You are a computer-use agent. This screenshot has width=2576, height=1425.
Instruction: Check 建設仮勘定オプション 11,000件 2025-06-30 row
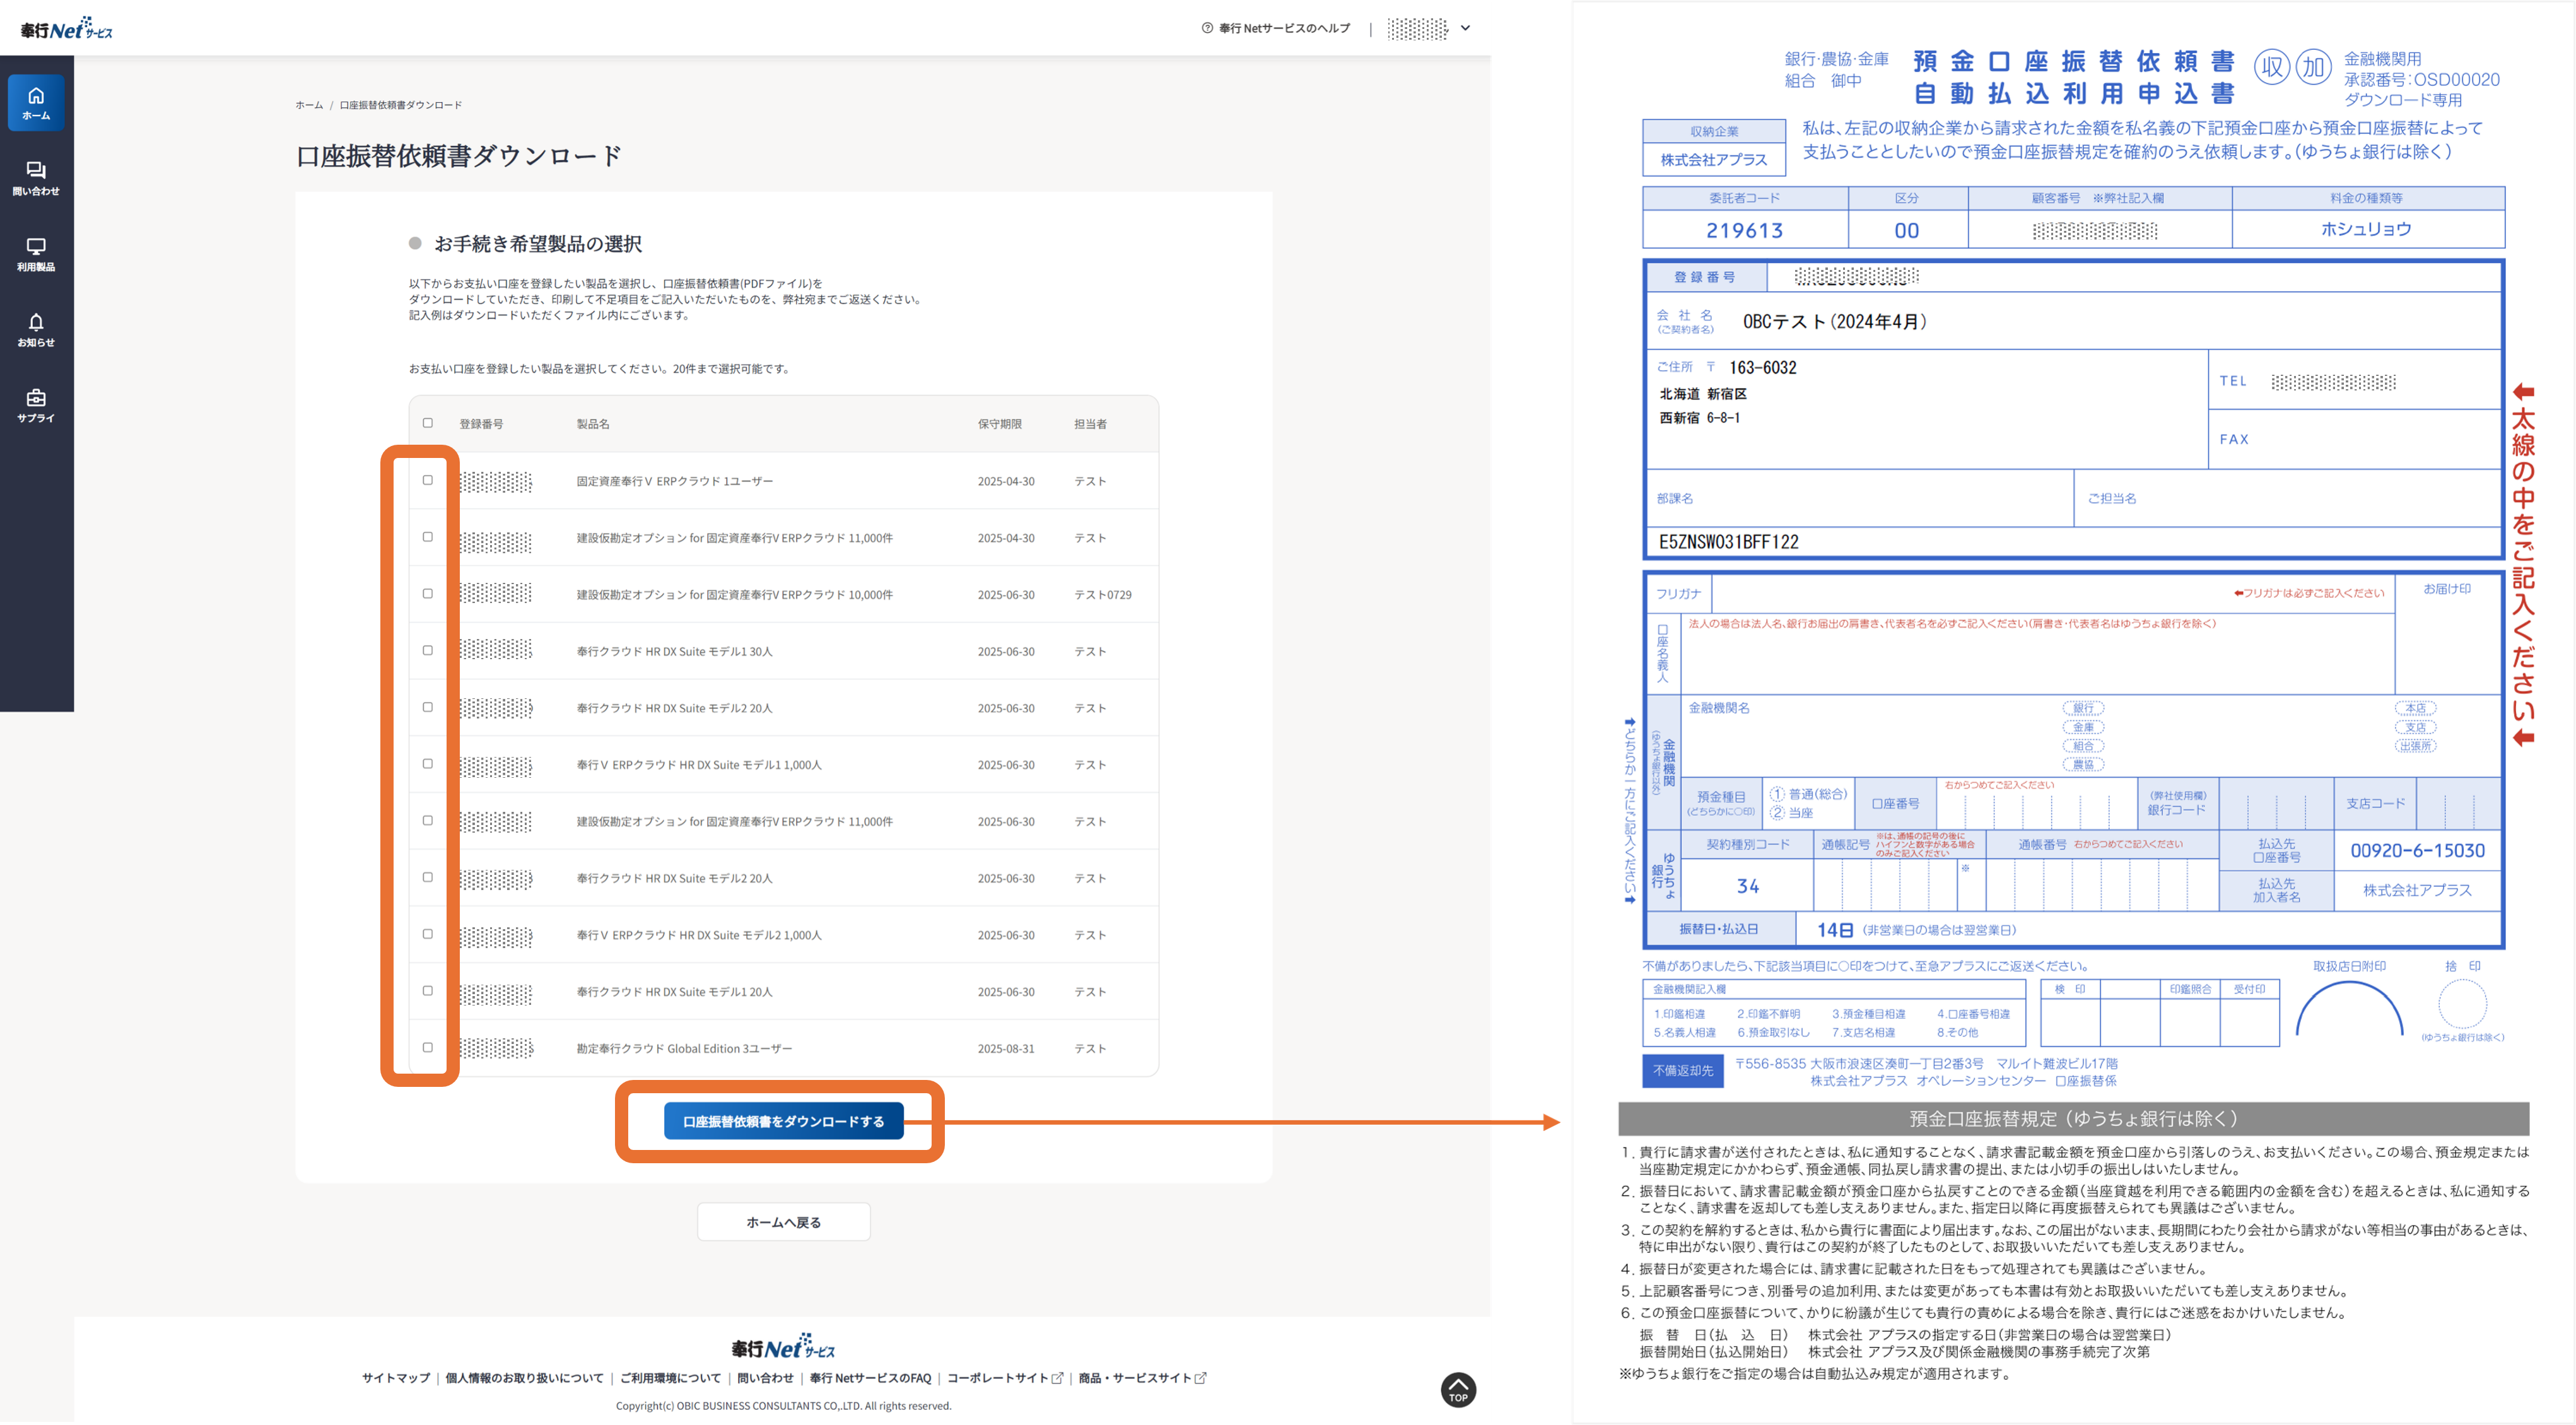(x=428, y=820)
